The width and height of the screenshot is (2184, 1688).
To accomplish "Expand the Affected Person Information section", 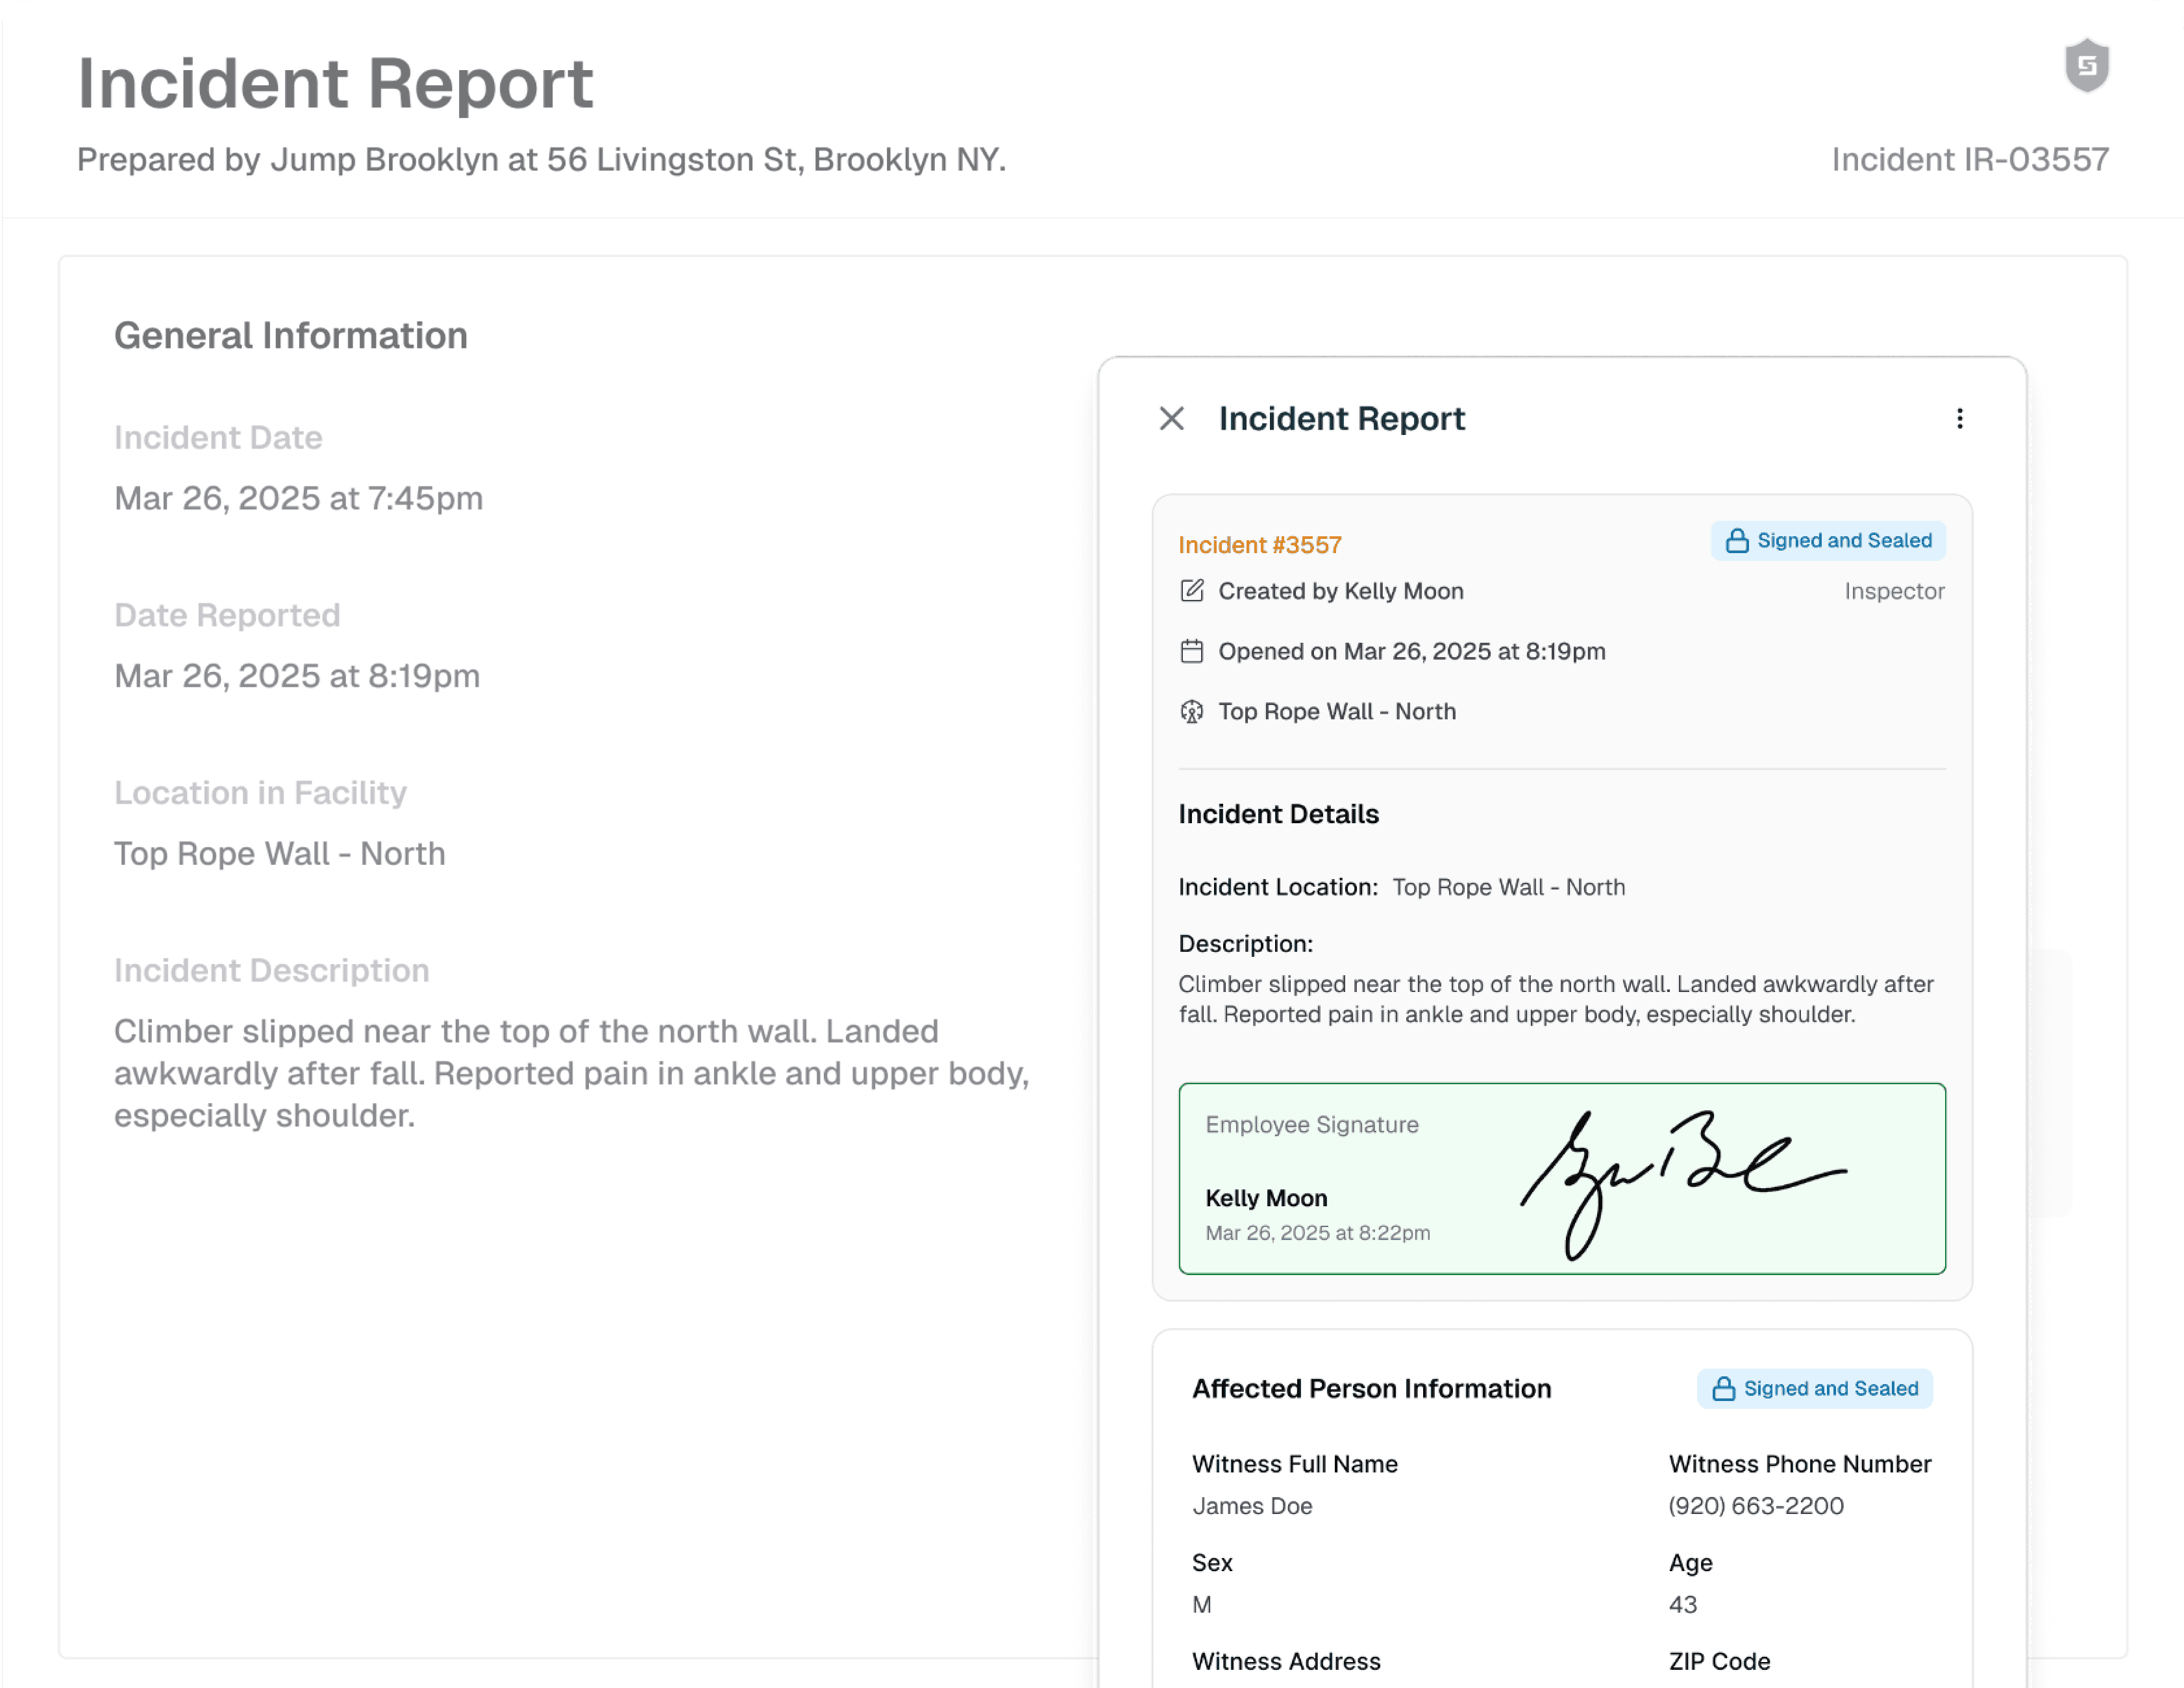I will click(1371, 1388).
